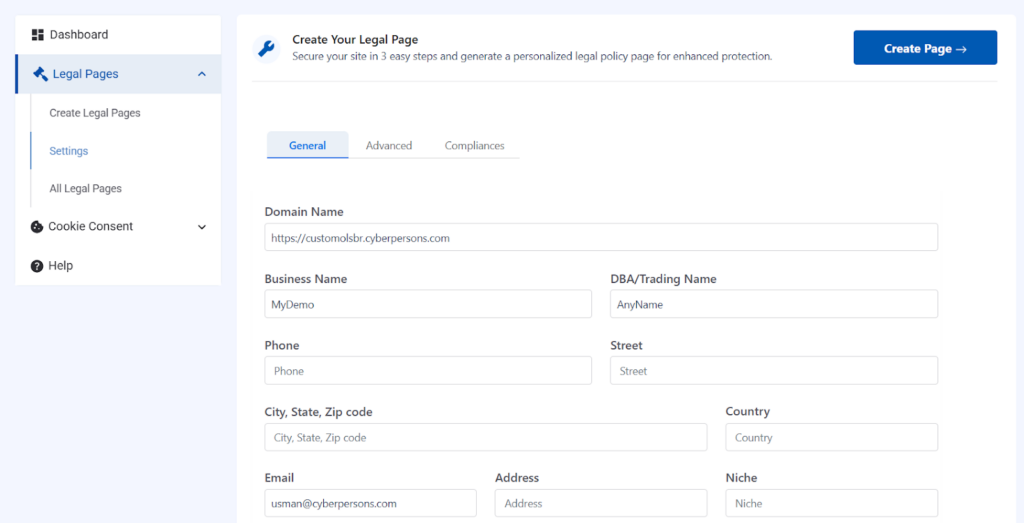Click the wrench icon in header
This screenshot has height=523, width=1024.
tap(266, 48)
